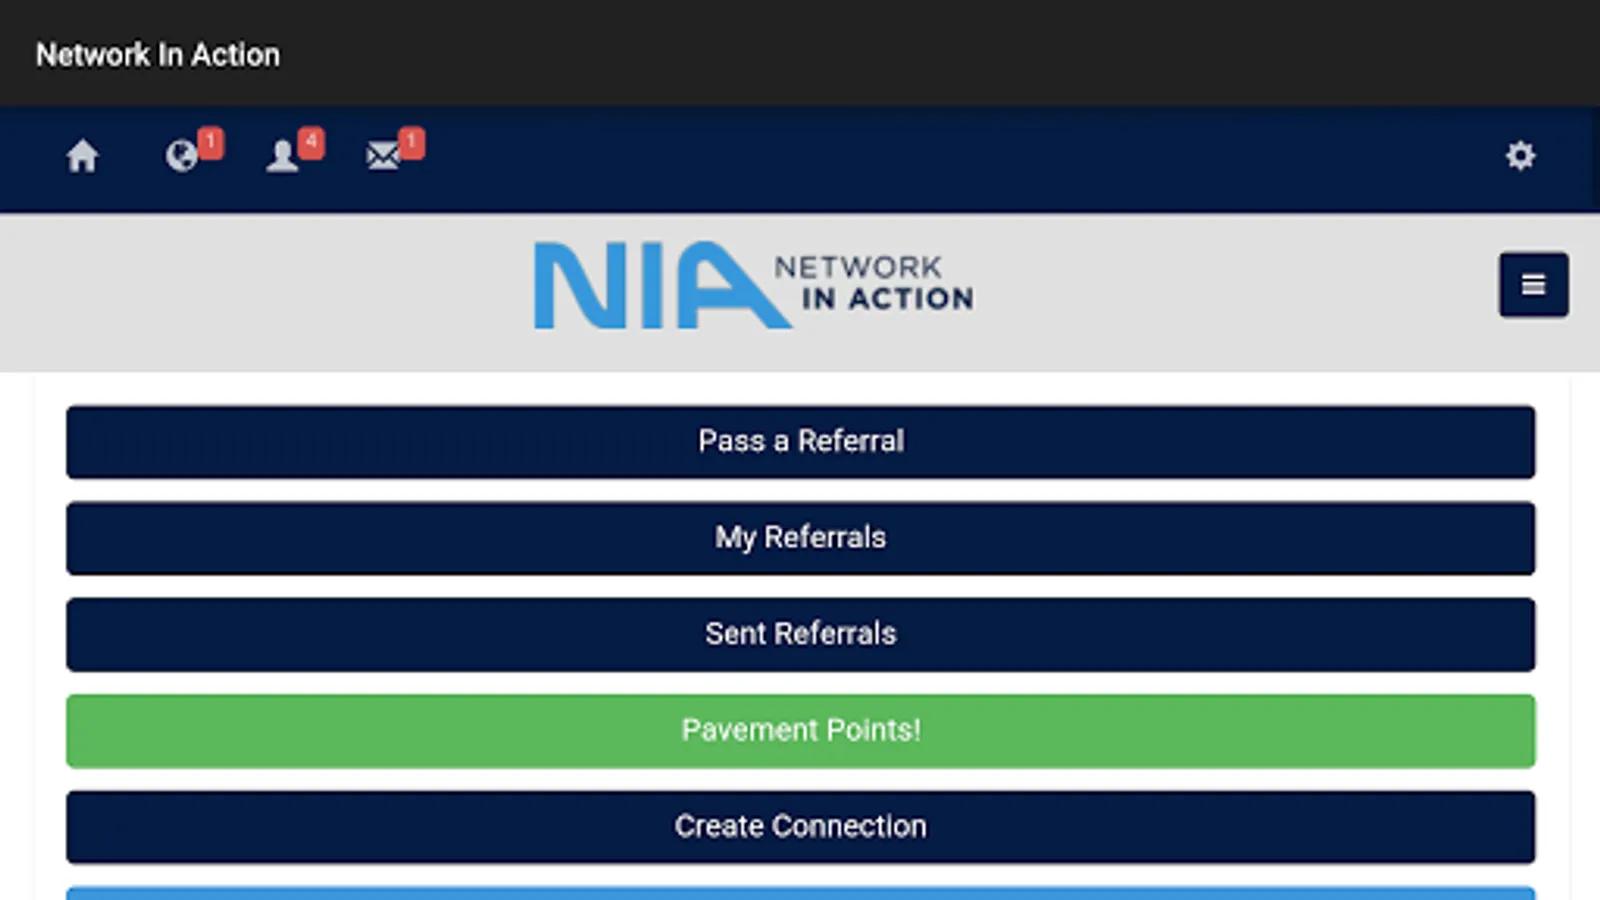Open Pavement Points!
1600x900 pixels.
(800, 731)
